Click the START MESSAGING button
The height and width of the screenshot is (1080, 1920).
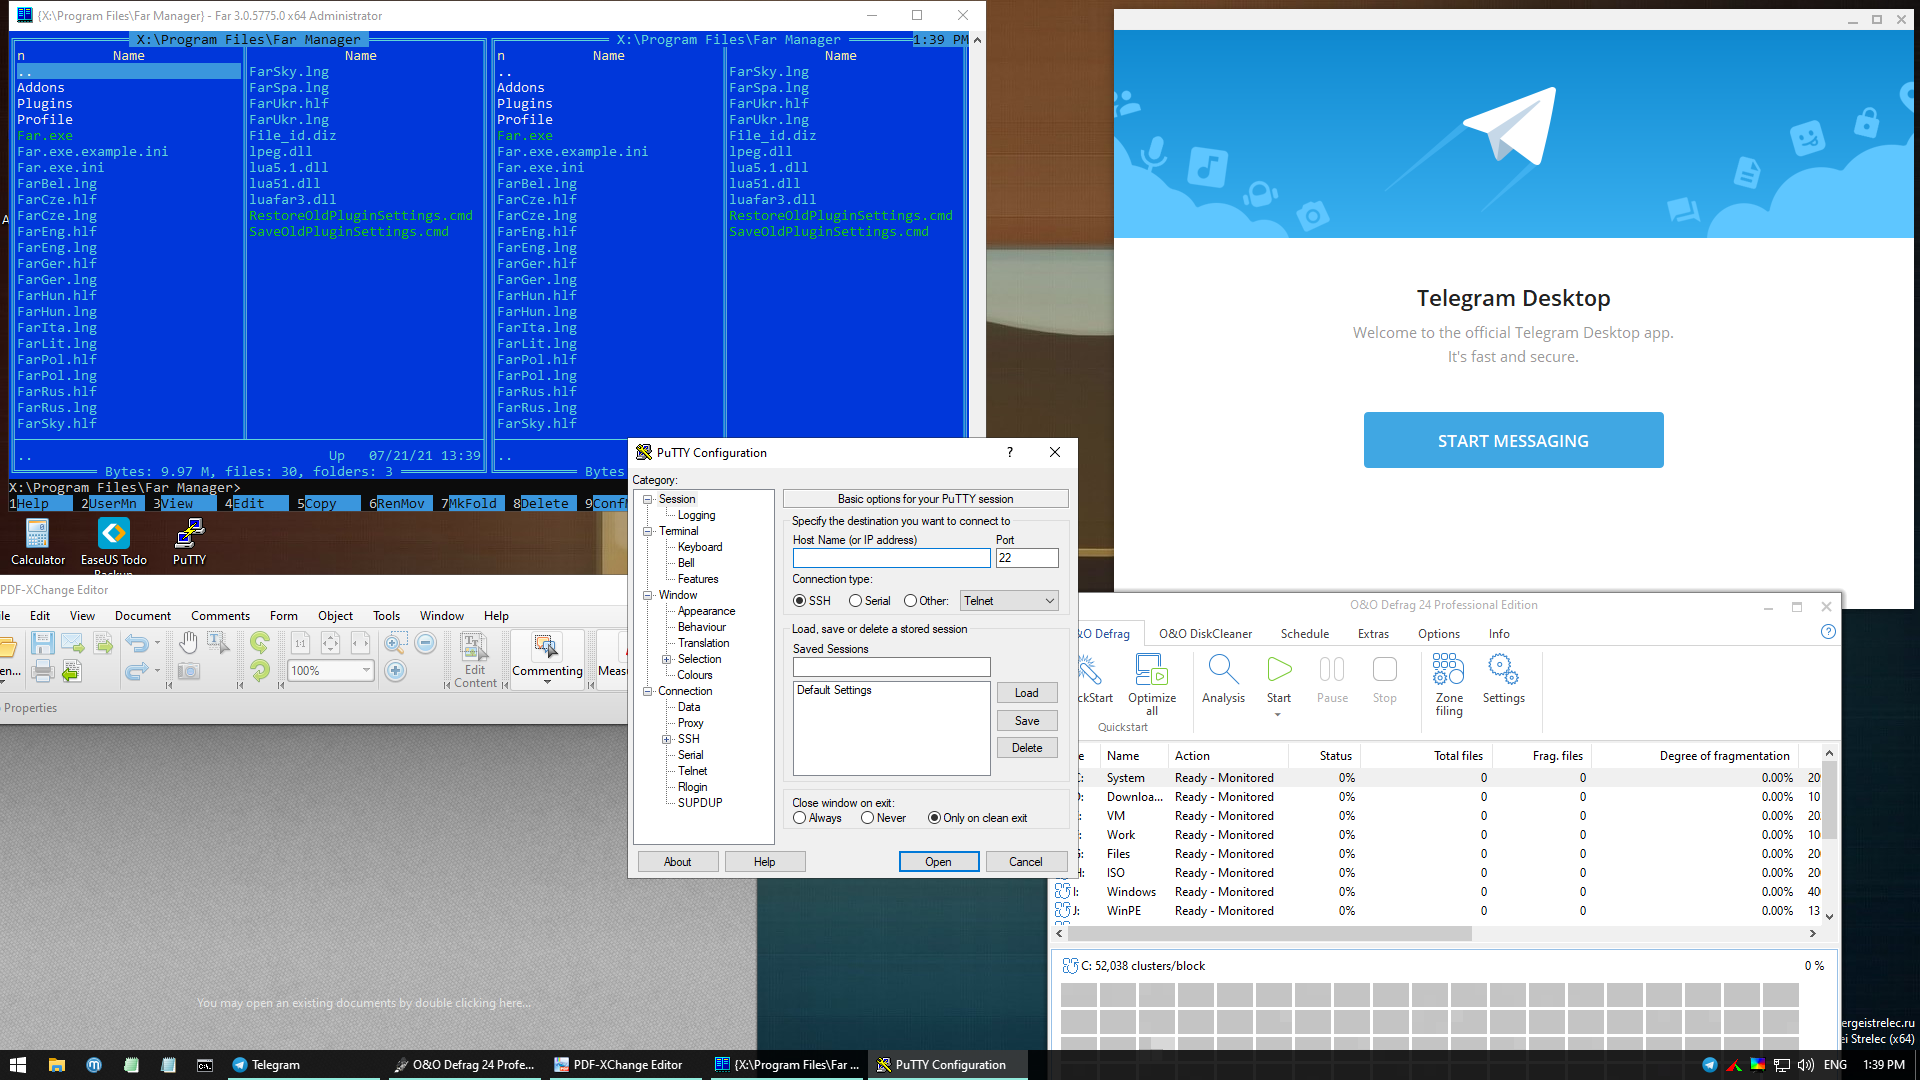[x=1512, y=441]
